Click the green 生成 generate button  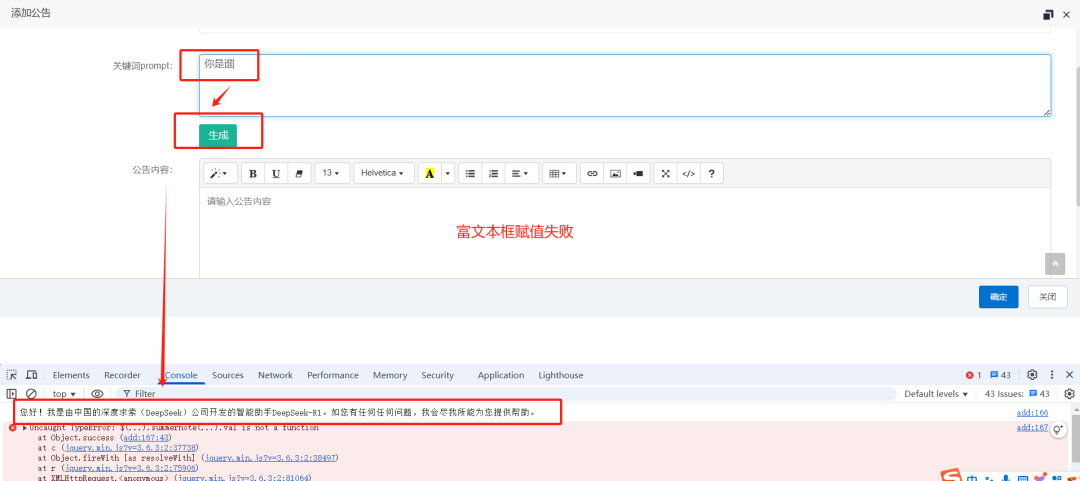(218, 135)
